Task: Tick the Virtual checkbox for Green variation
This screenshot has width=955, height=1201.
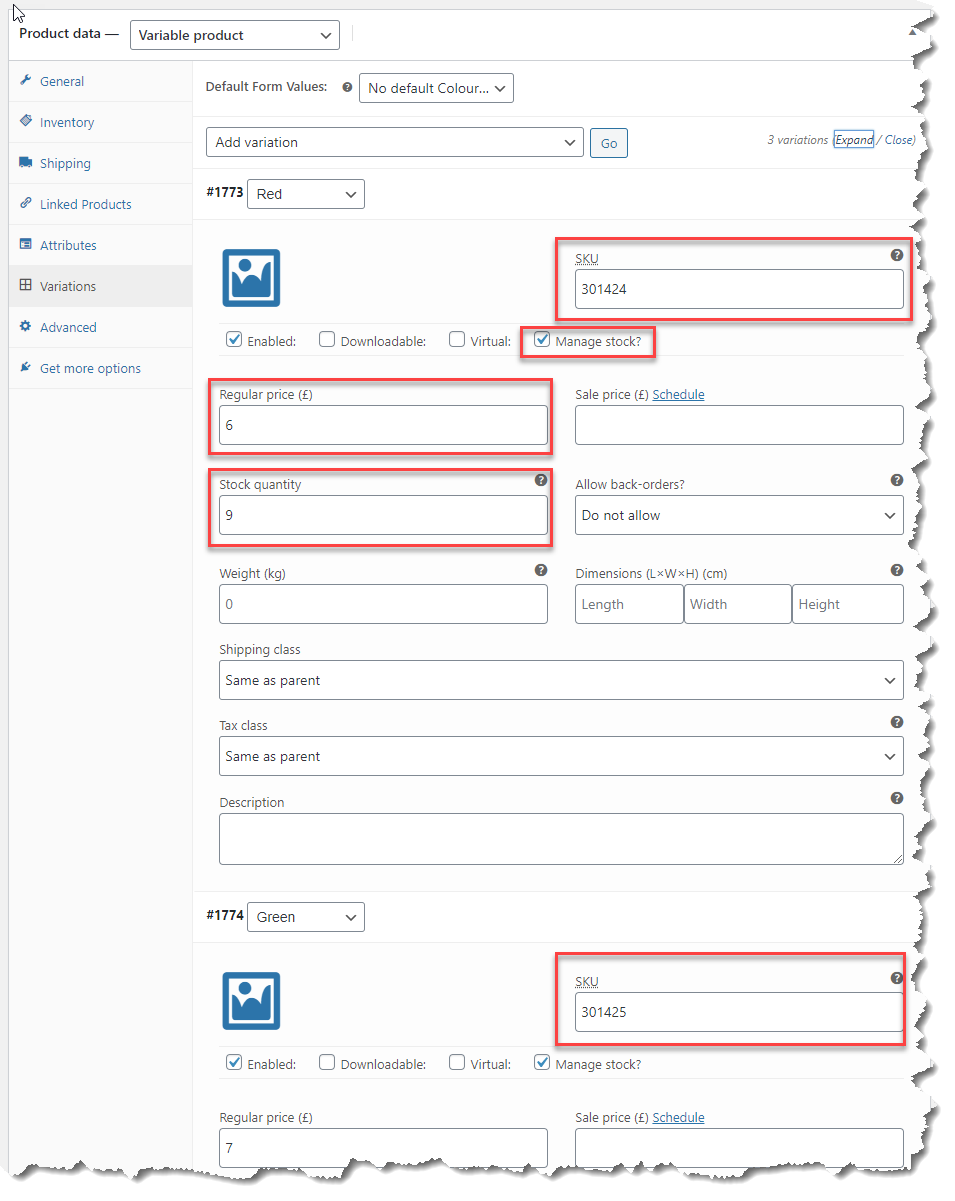Action: (457, 1063)
